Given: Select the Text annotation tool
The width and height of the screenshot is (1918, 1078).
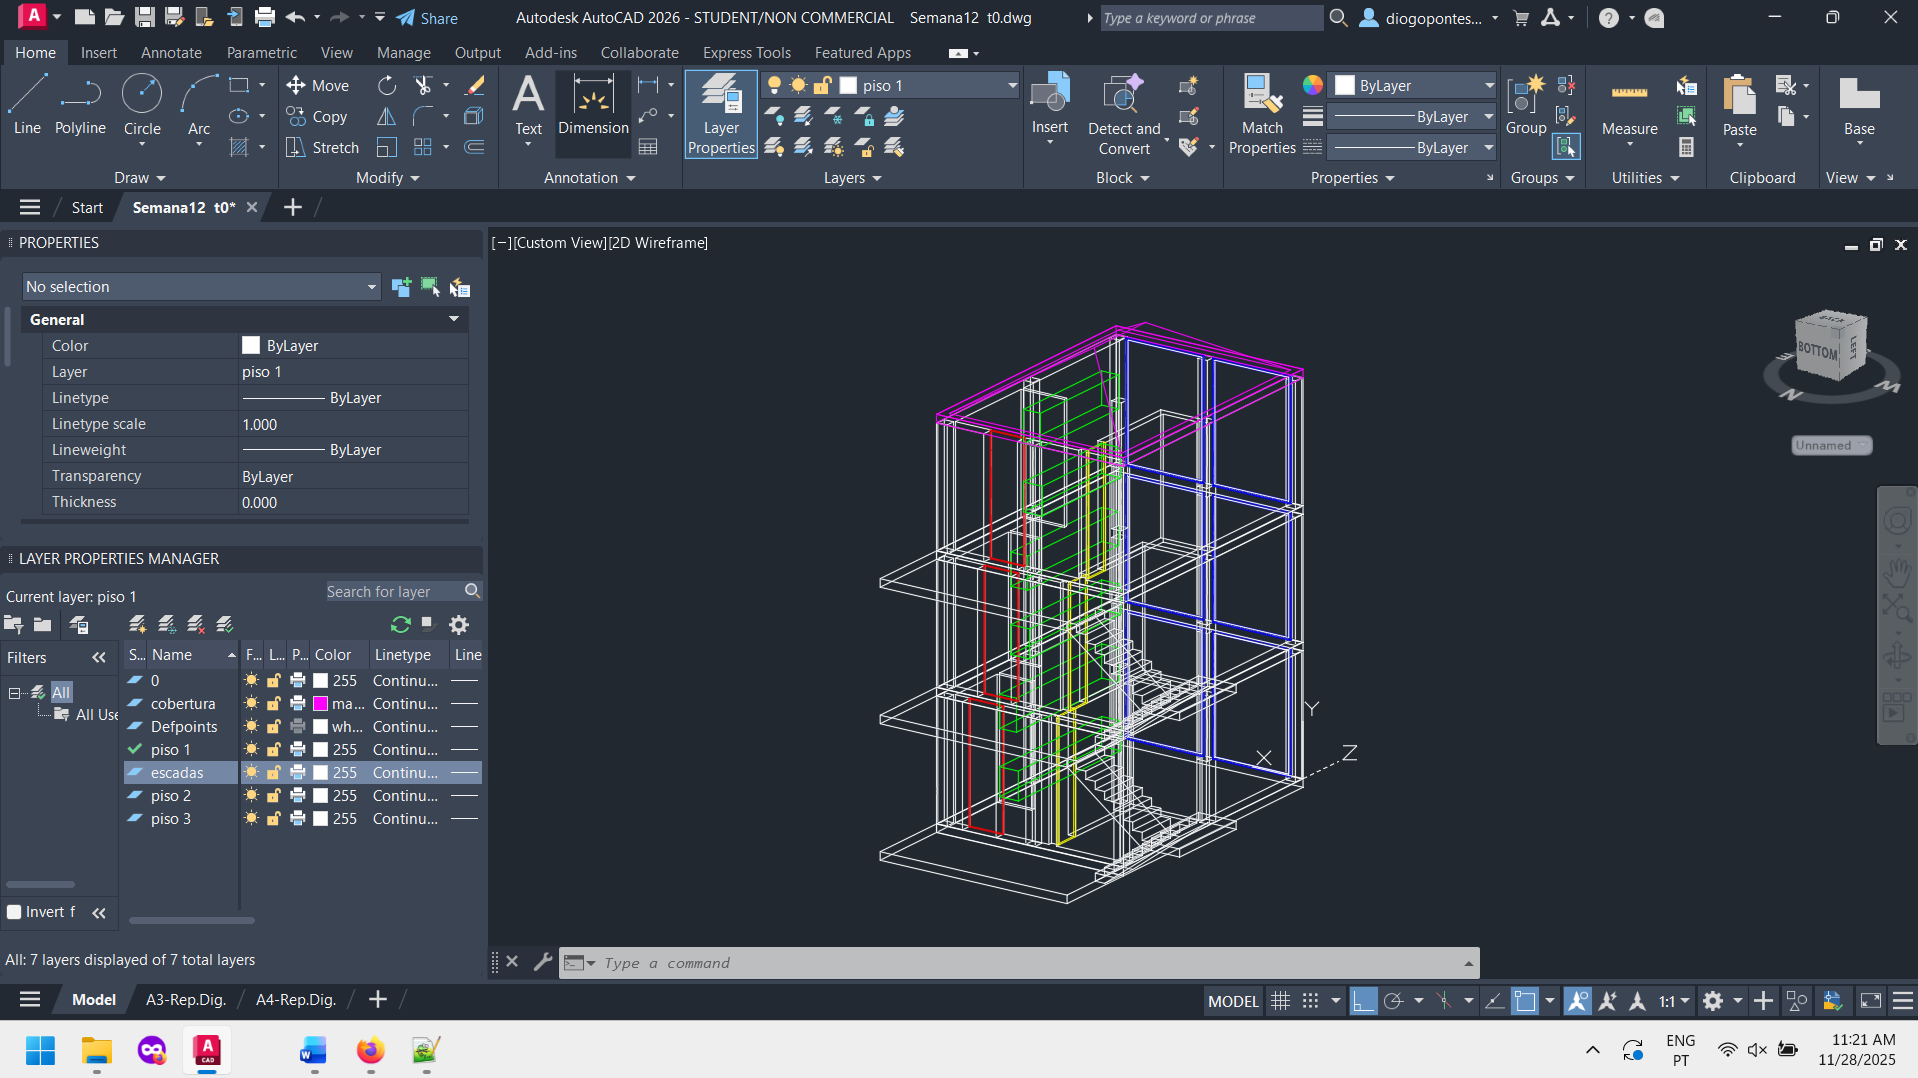Looking at the screenshot, I should coord(528,105).
